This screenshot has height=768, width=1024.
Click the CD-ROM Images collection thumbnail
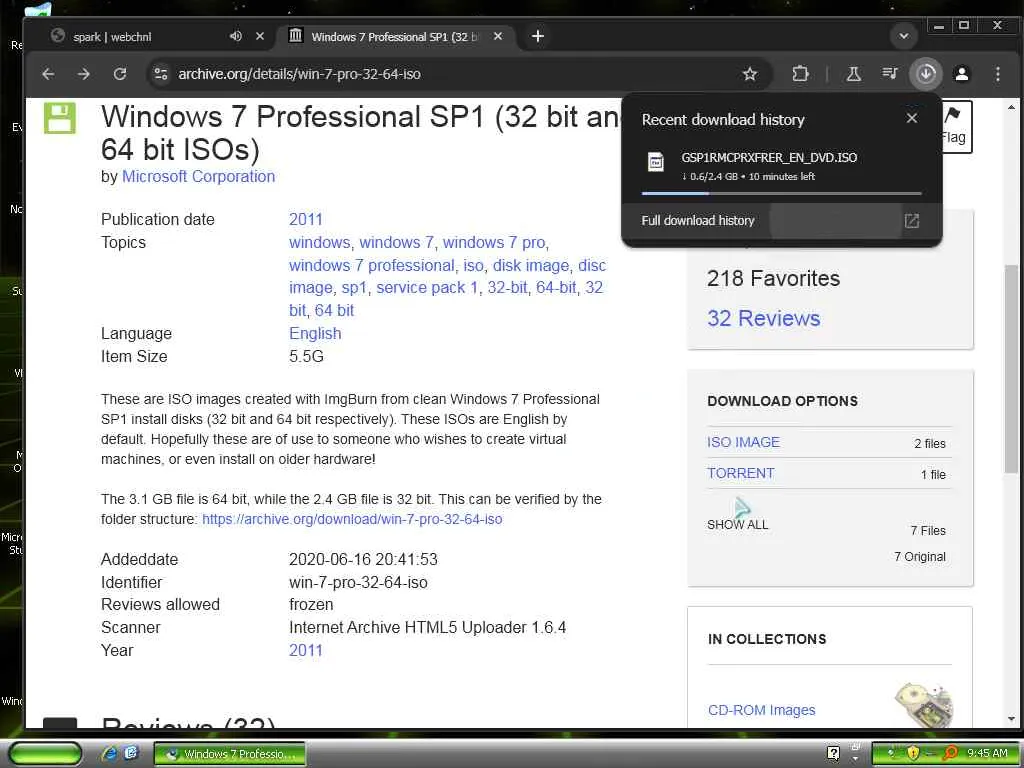[x=924, y=704]
